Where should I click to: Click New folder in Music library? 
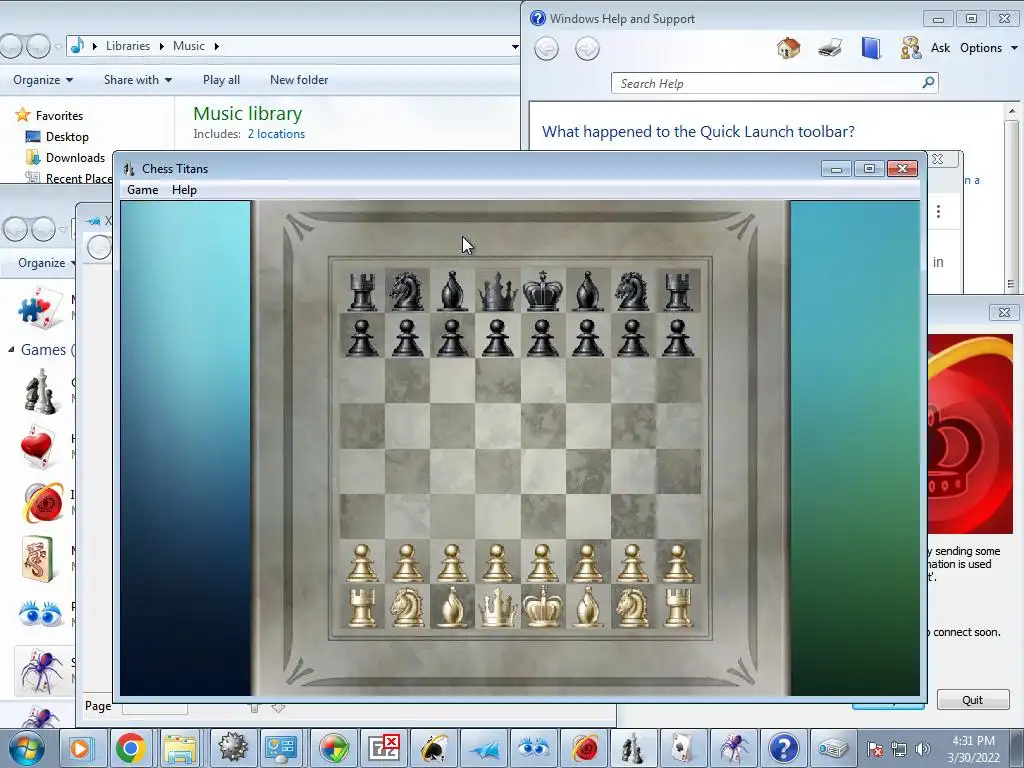point(299,80)
